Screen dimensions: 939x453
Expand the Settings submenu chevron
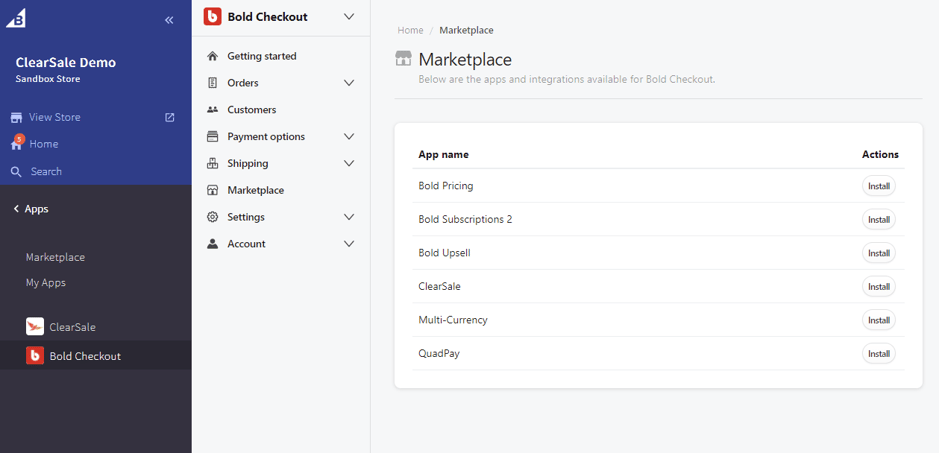(349, 217)
